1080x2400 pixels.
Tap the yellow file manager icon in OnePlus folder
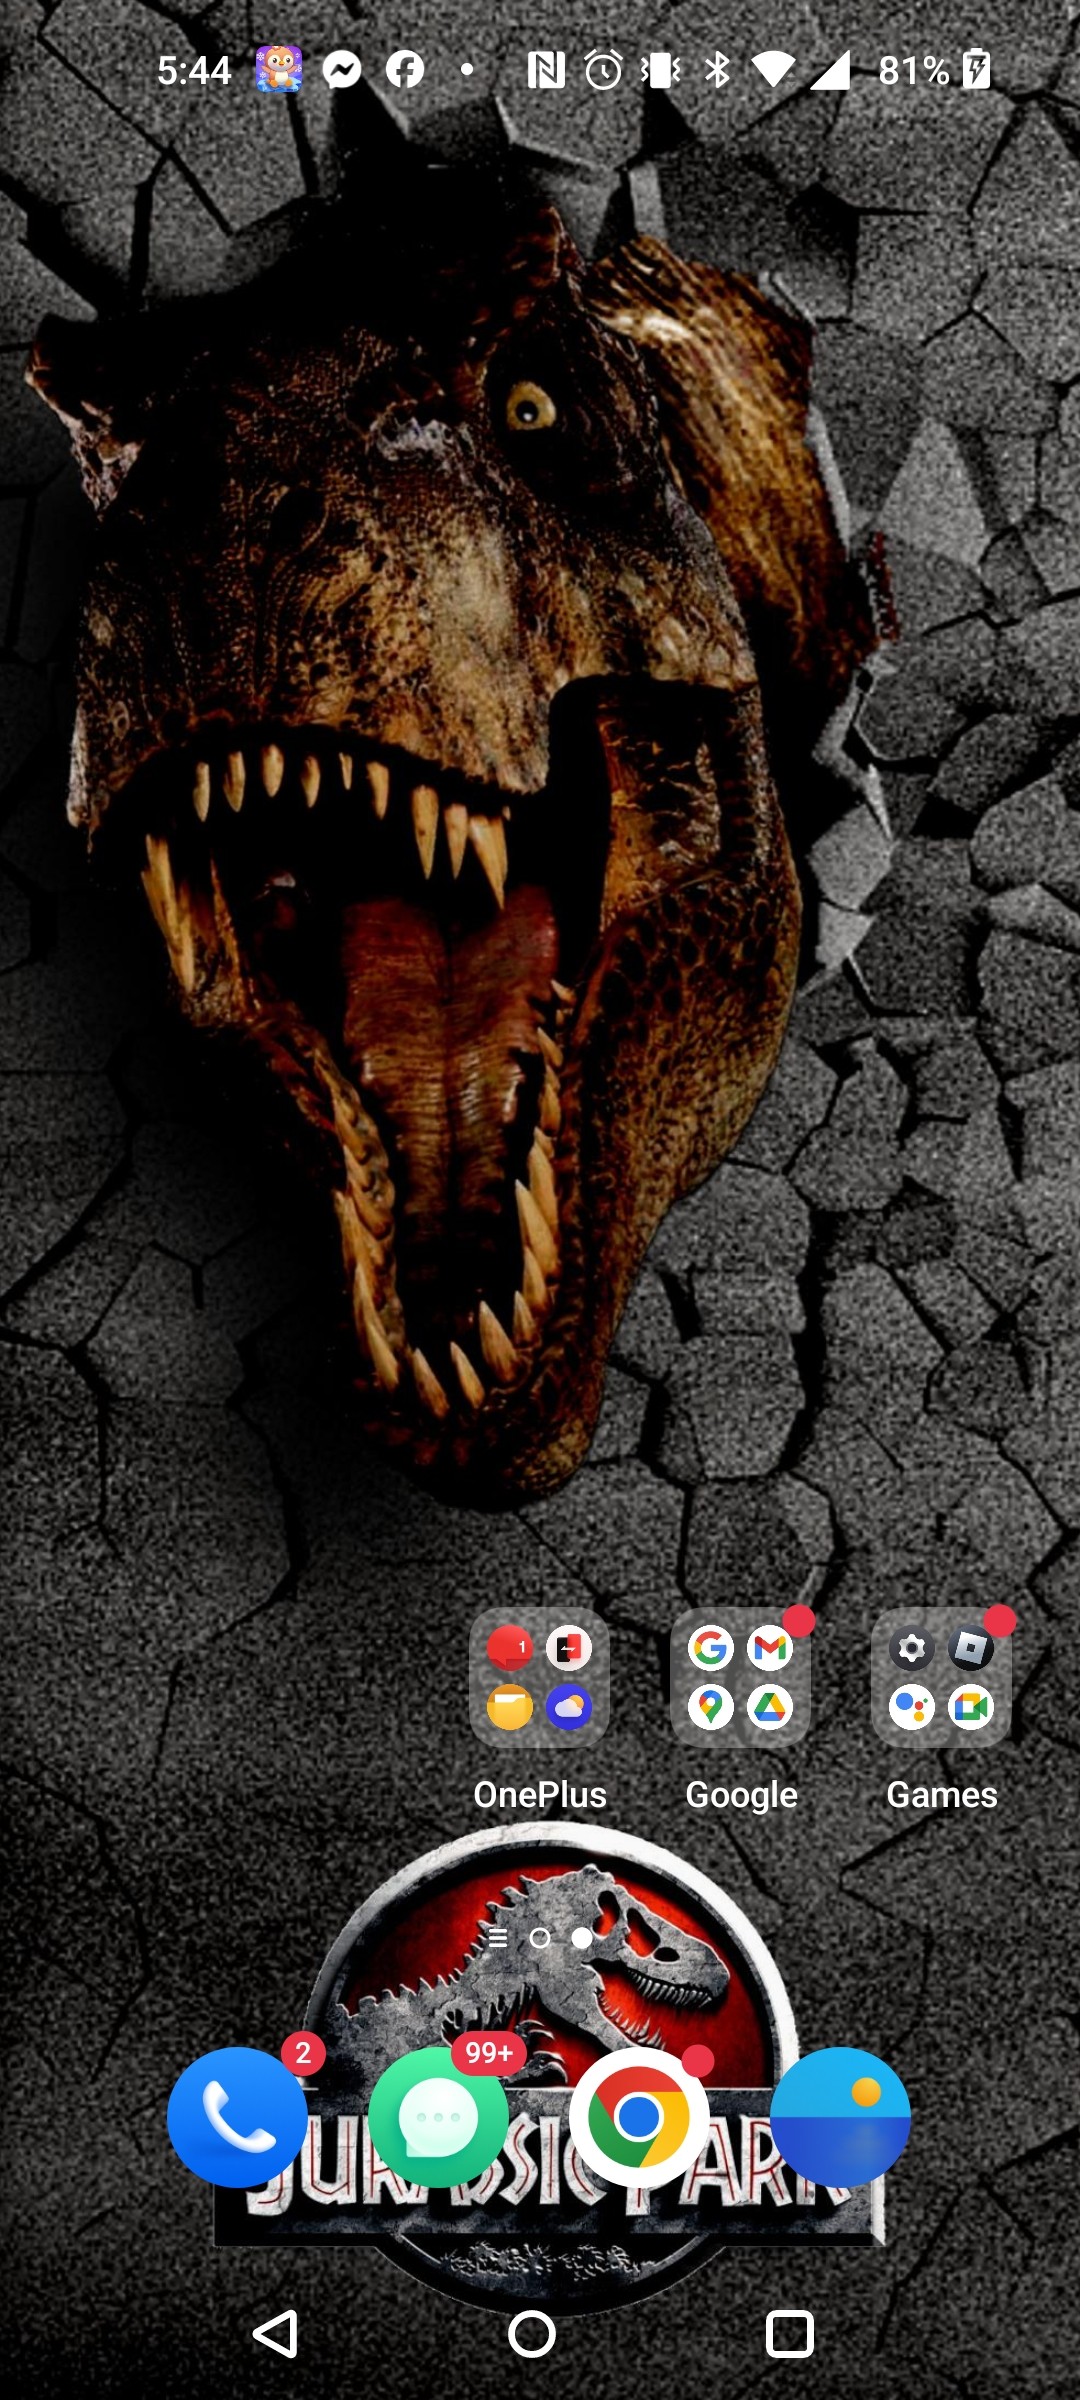coord(510,1707)
